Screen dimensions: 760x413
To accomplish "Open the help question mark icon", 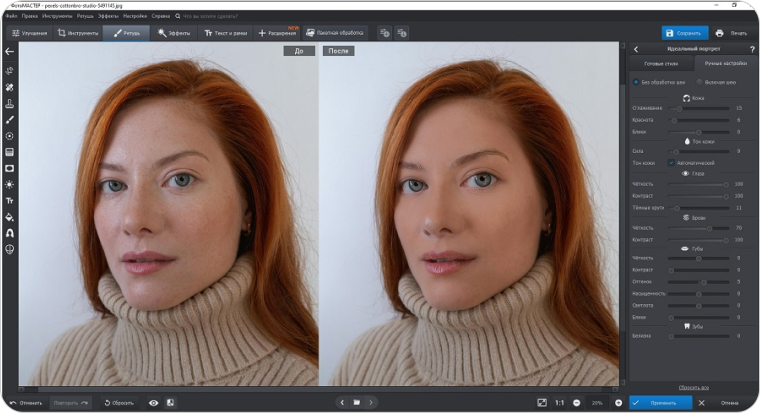I will point(752,49).
